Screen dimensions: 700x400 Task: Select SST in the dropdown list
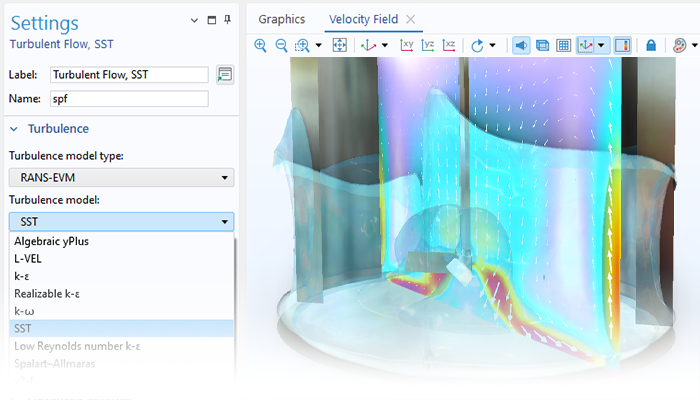tap(121, 328)
